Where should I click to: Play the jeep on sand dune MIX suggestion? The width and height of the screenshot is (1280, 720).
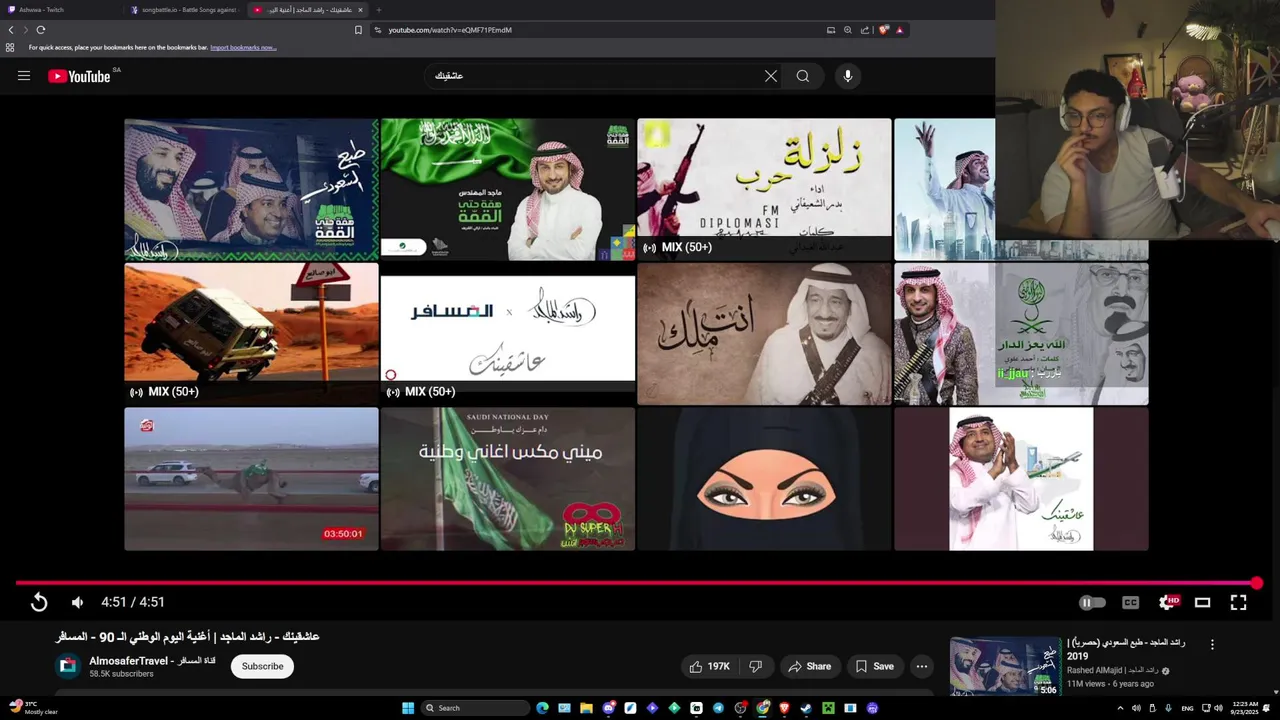coord(251,334)
